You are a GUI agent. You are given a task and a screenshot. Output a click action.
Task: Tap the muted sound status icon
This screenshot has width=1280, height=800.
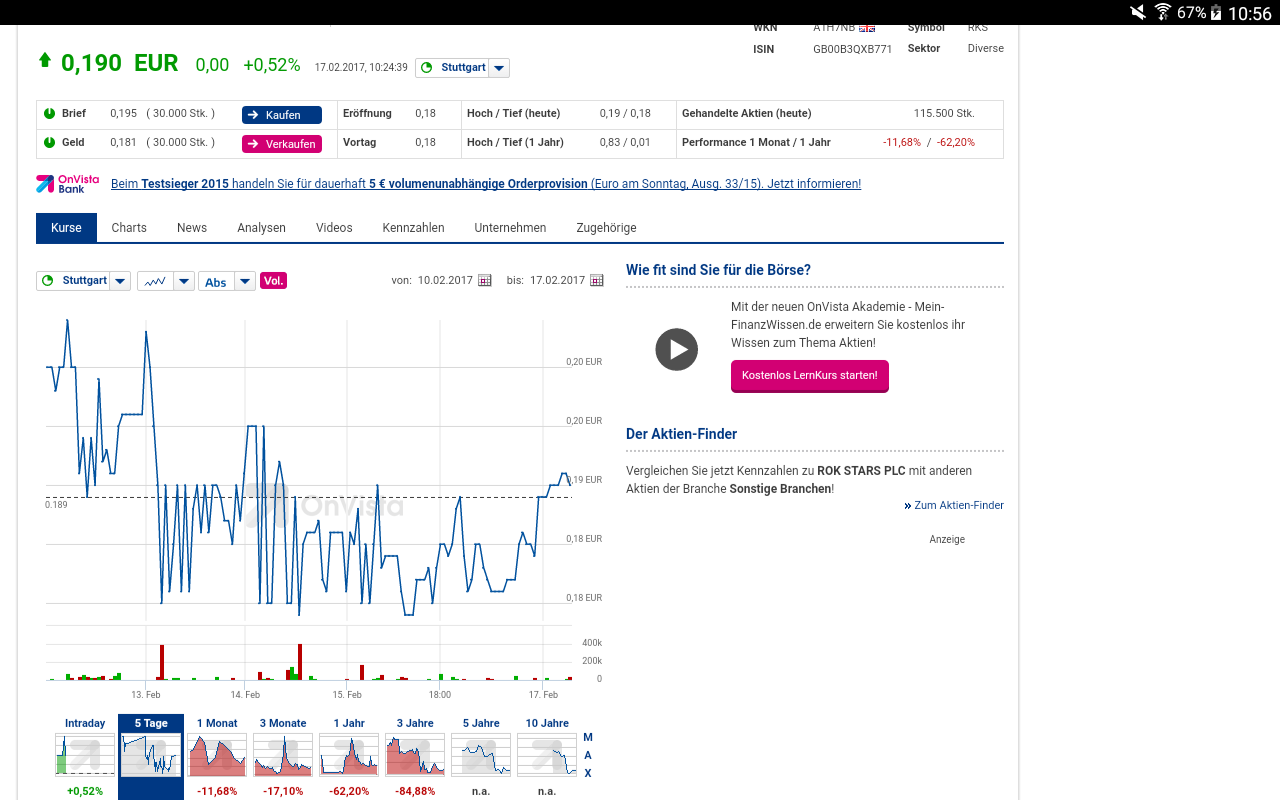click(x=1138, y=13)
